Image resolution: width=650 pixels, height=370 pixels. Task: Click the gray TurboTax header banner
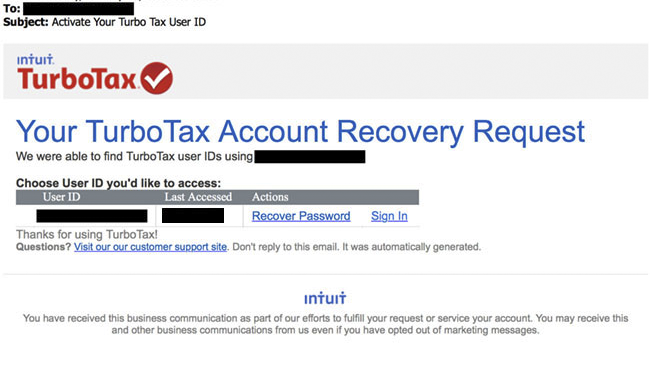point(325,71)
